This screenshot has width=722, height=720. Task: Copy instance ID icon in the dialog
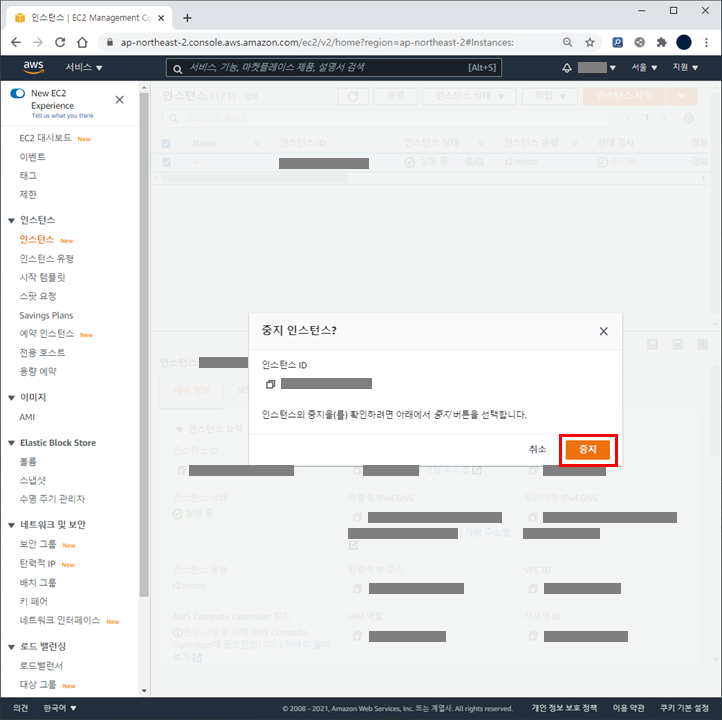point(270,384)
